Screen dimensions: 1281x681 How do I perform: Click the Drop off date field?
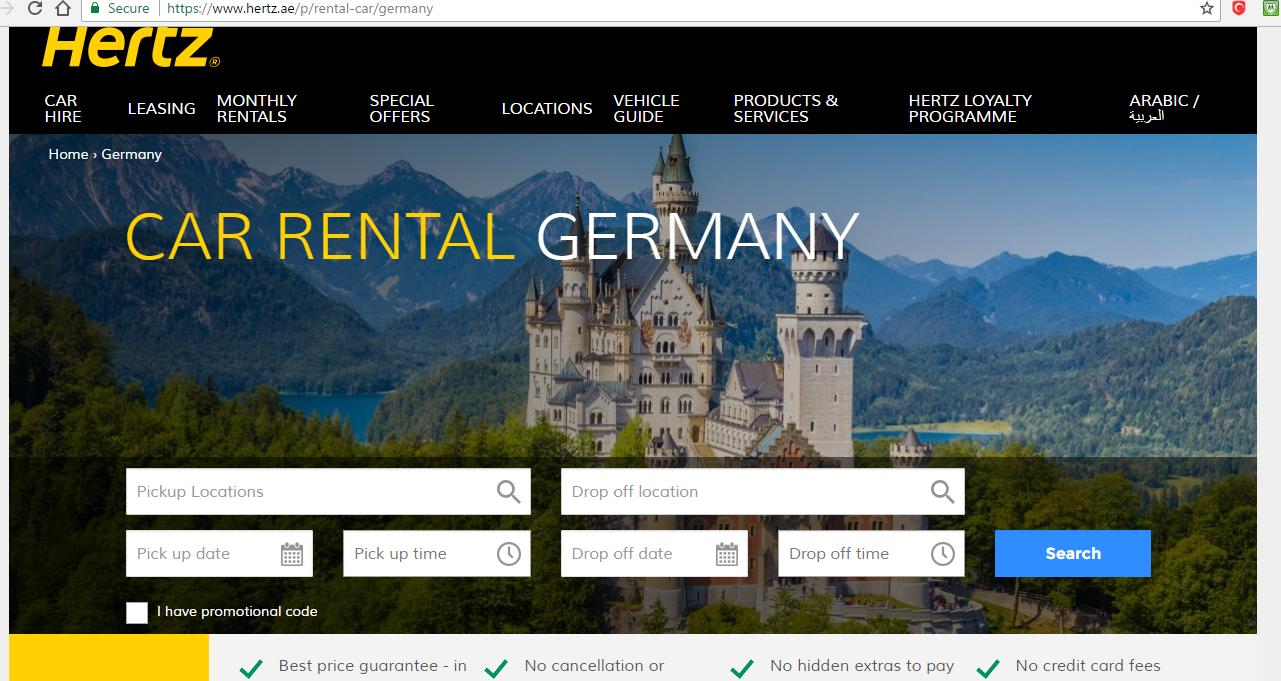tap(654, 553)
